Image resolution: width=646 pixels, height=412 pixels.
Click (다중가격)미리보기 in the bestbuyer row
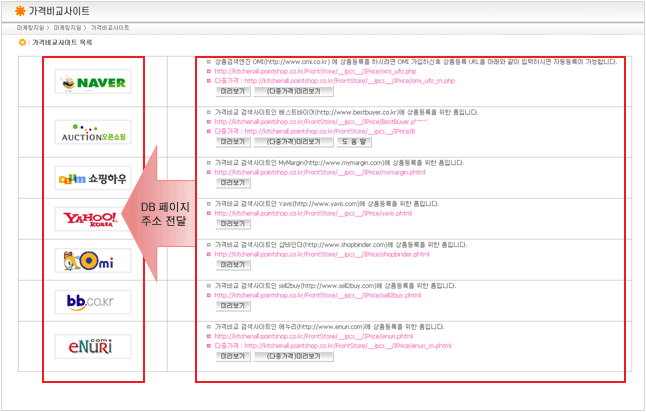[293, 142]
